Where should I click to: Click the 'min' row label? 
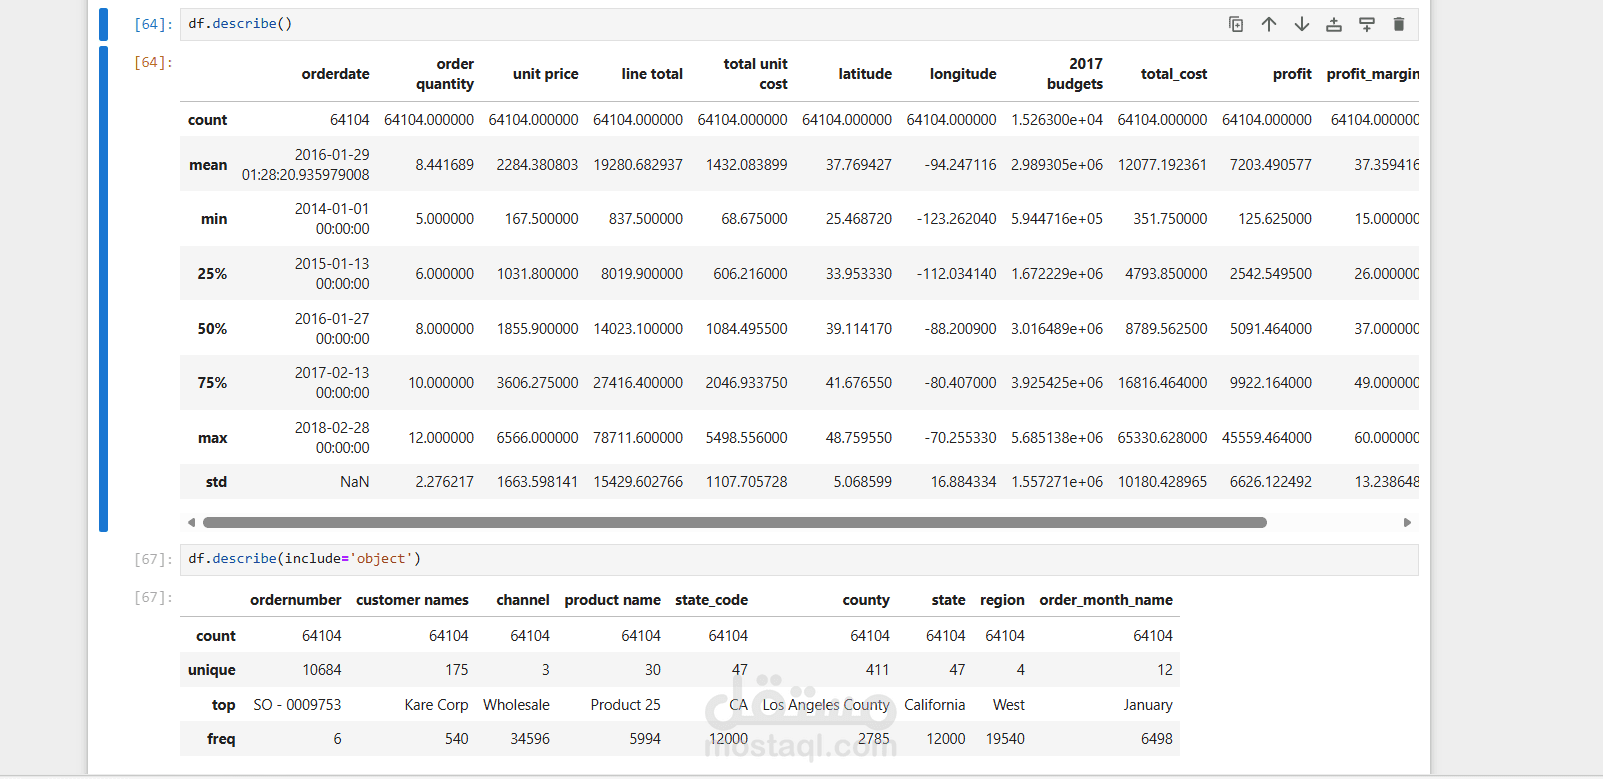tap(214, 219)
